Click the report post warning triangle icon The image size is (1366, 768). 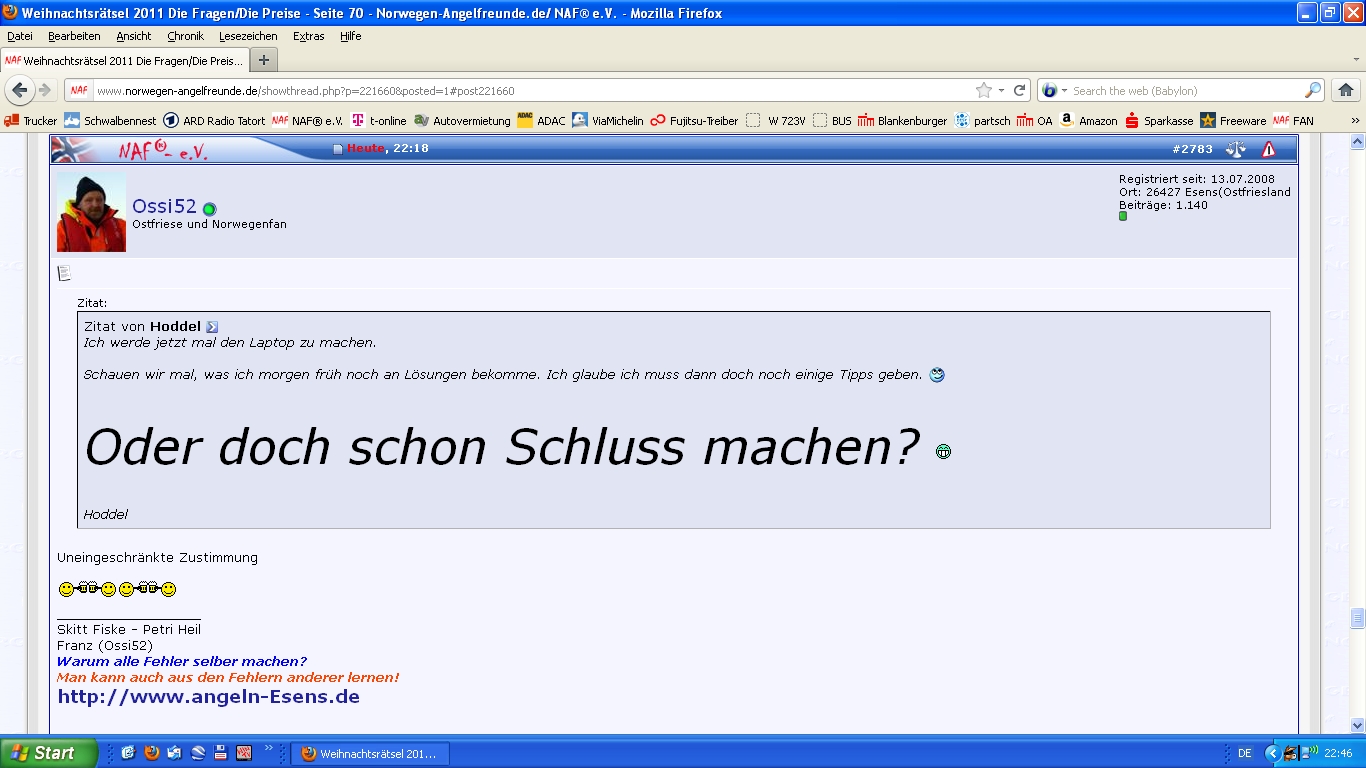[1268, 149]
